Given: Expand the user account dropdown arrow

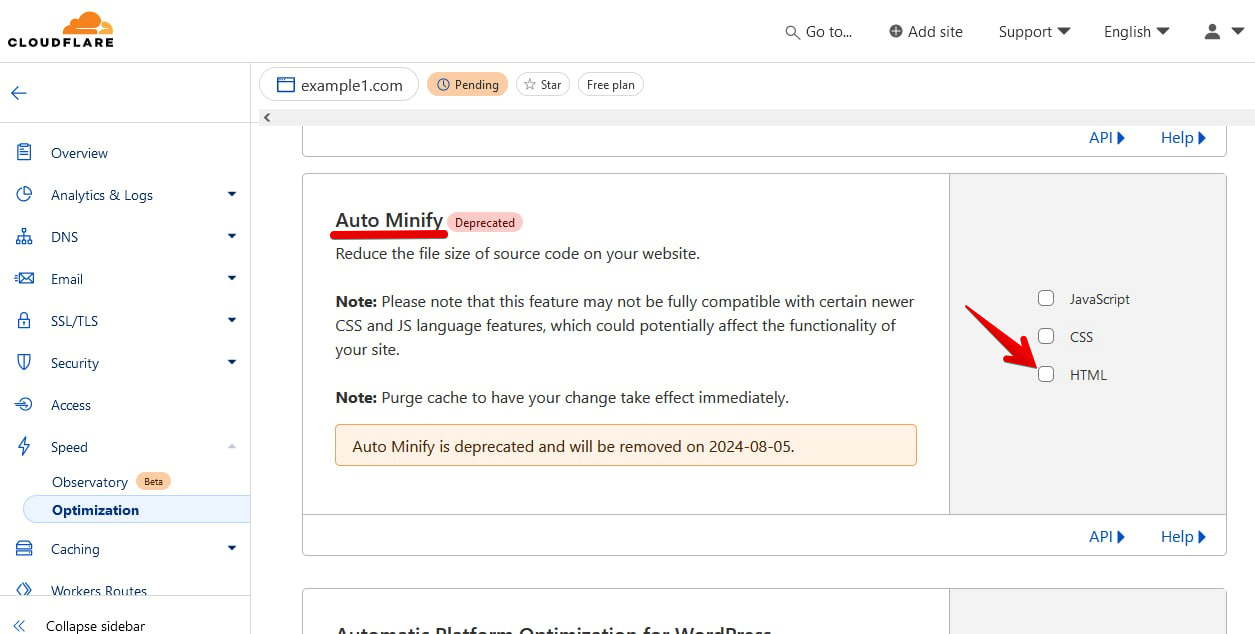Looking at the screenshot, I should click(x=1238, y=32).
